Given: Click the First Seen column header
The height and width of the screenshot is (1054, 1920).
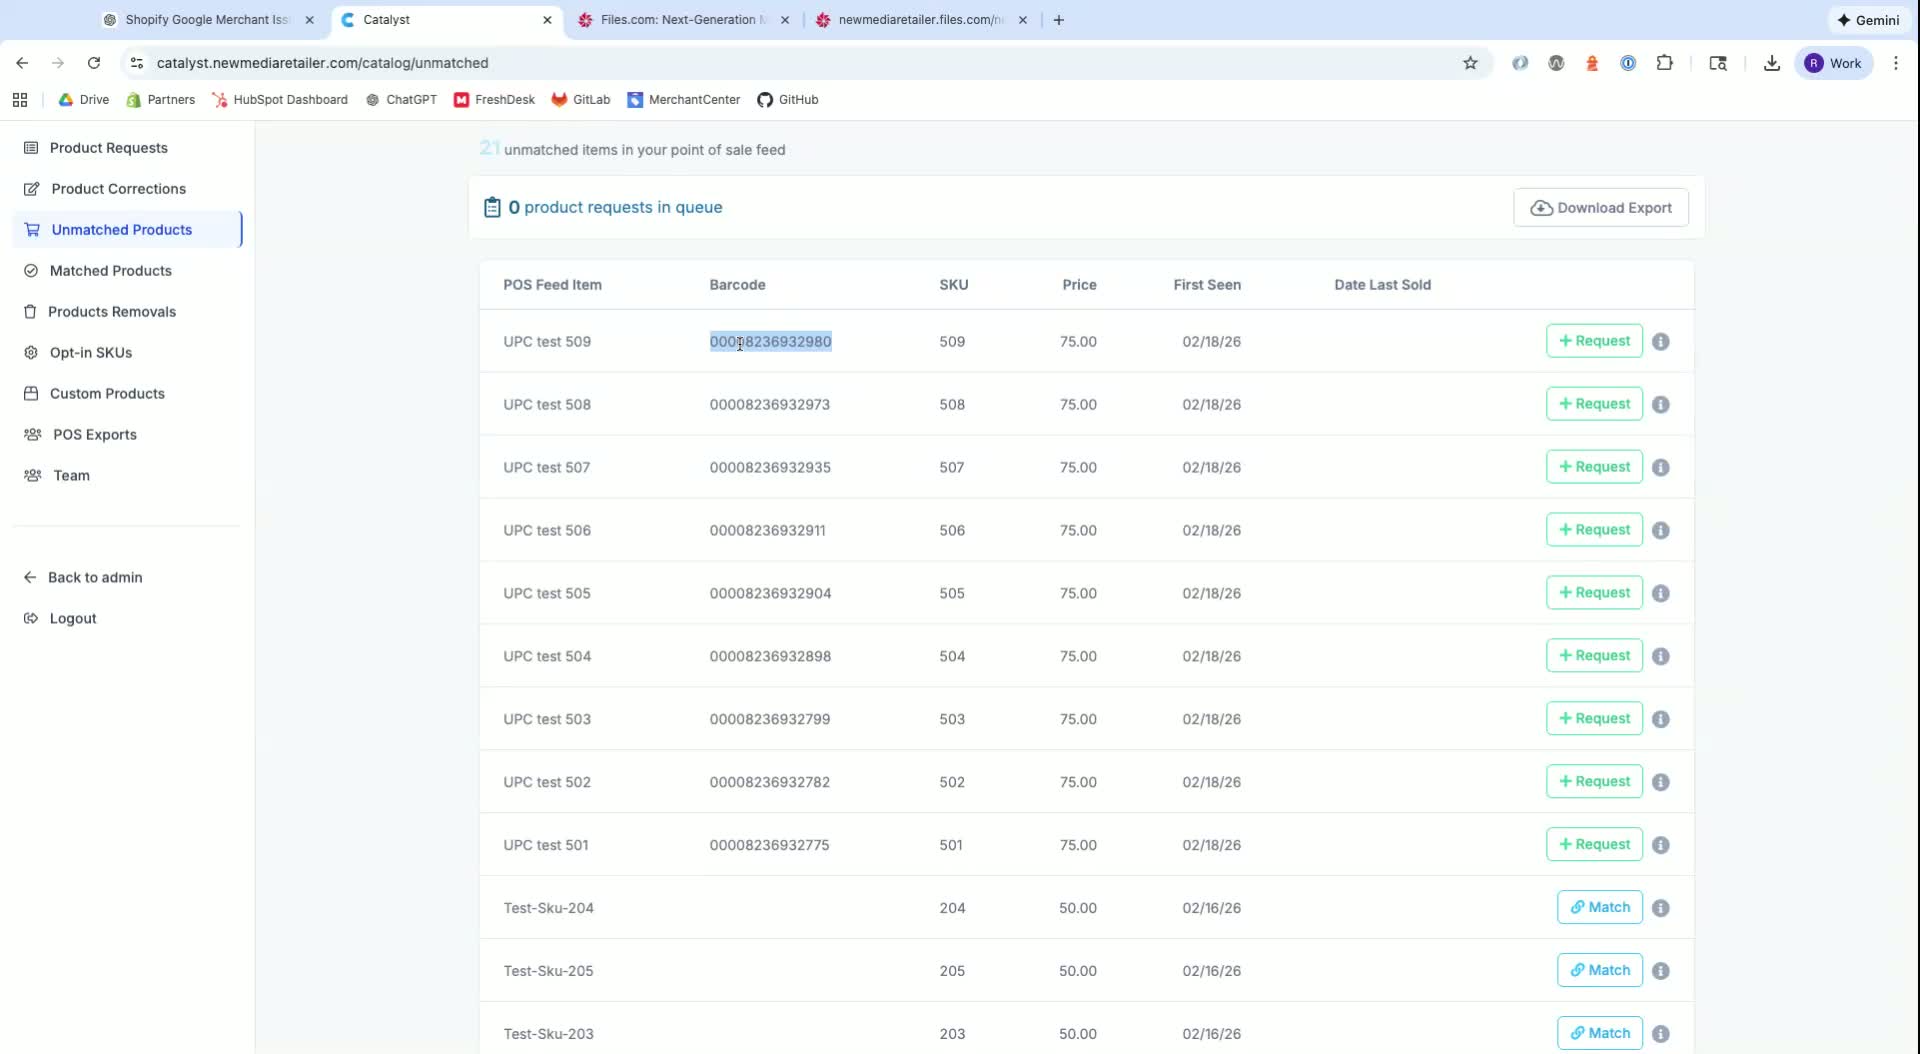Looking at the screenshot, I should tap(1207, 285).
